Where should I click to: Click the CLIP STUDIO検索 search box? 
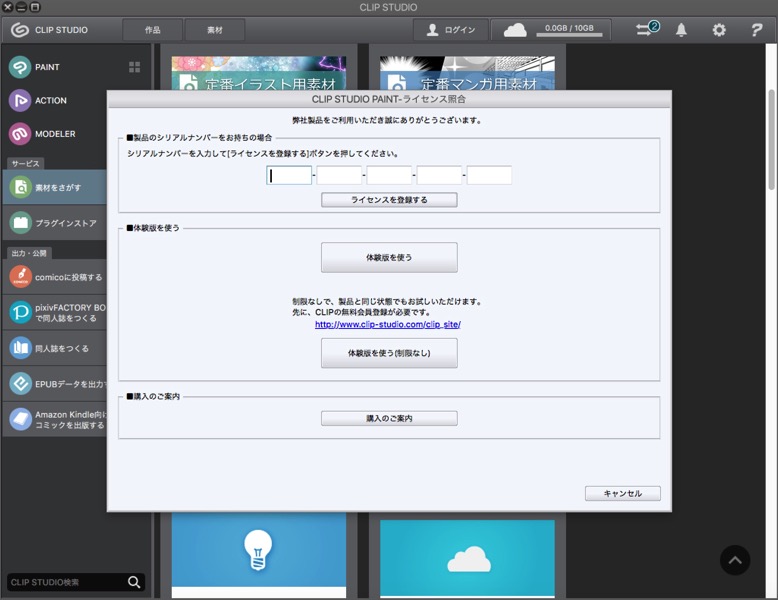tap(67, 582)
